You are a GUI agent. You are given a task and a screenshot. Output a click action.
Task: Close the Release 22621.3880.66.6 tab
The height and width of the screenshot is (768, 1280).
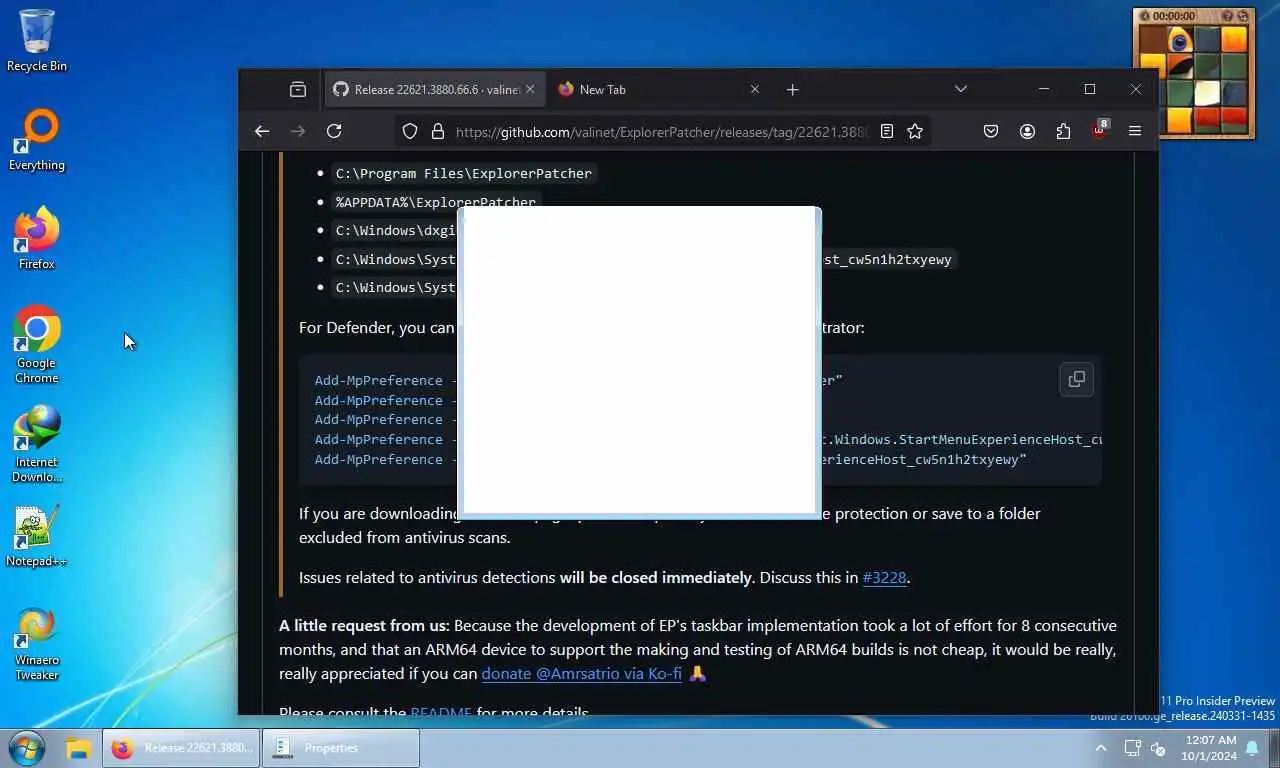tap(530, 89)
